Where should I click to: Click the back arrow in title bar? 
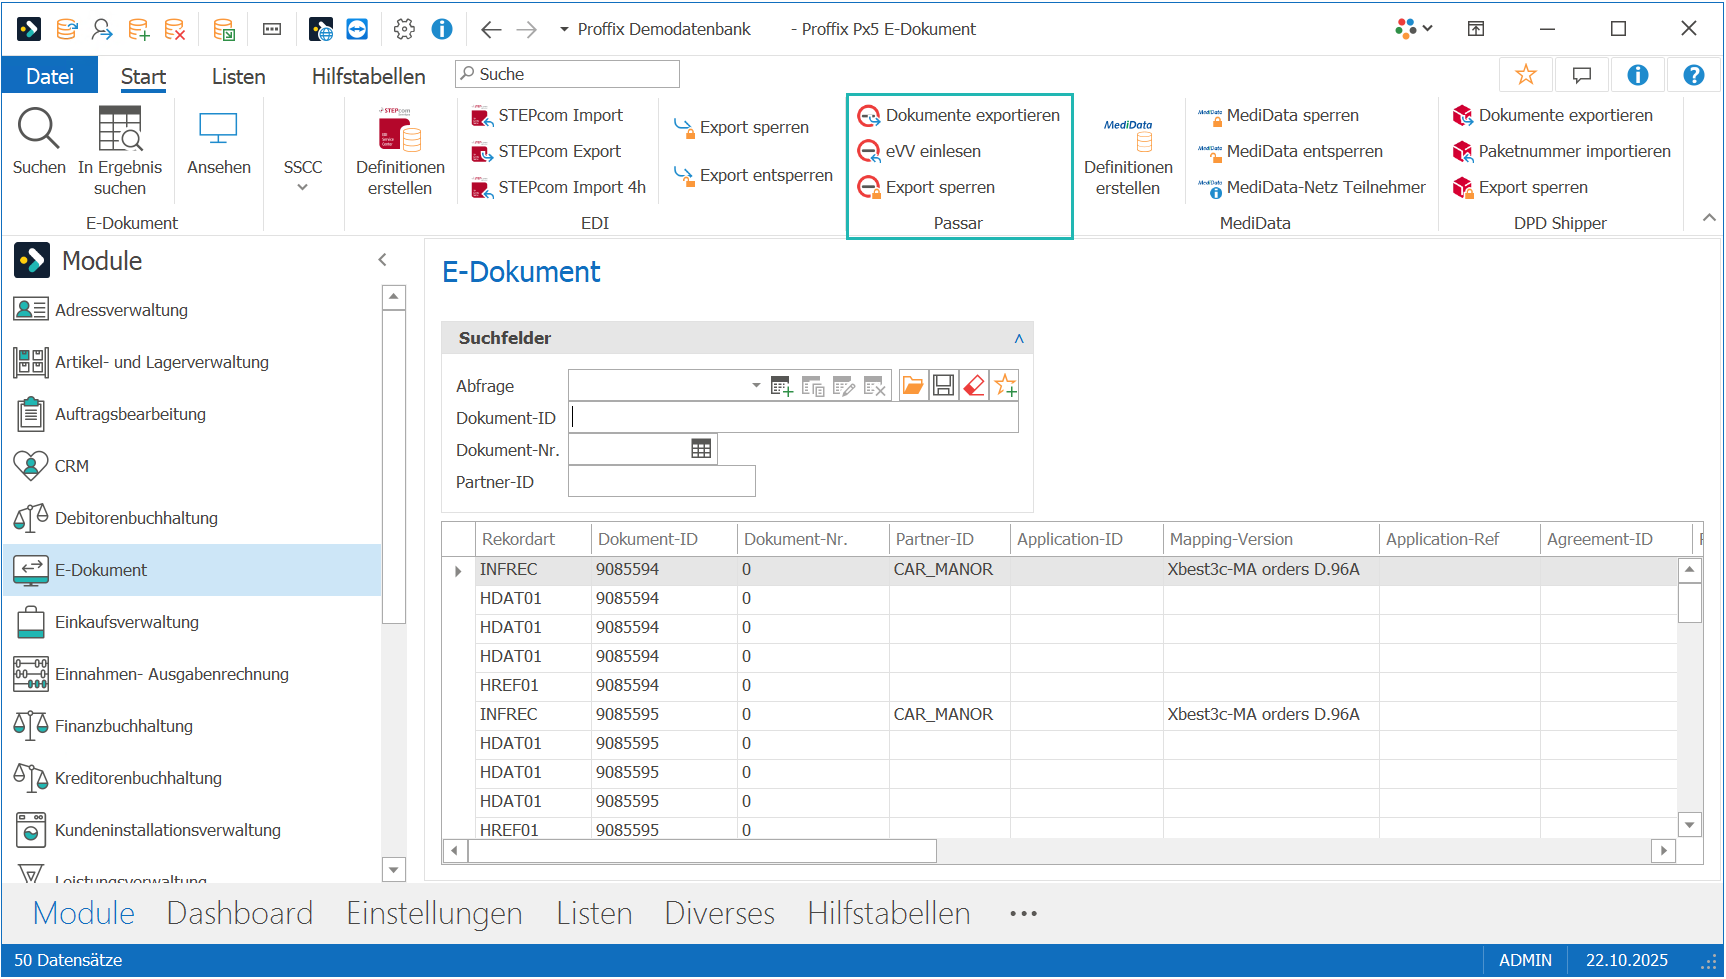pyautogui.click(x=491, y=30)
